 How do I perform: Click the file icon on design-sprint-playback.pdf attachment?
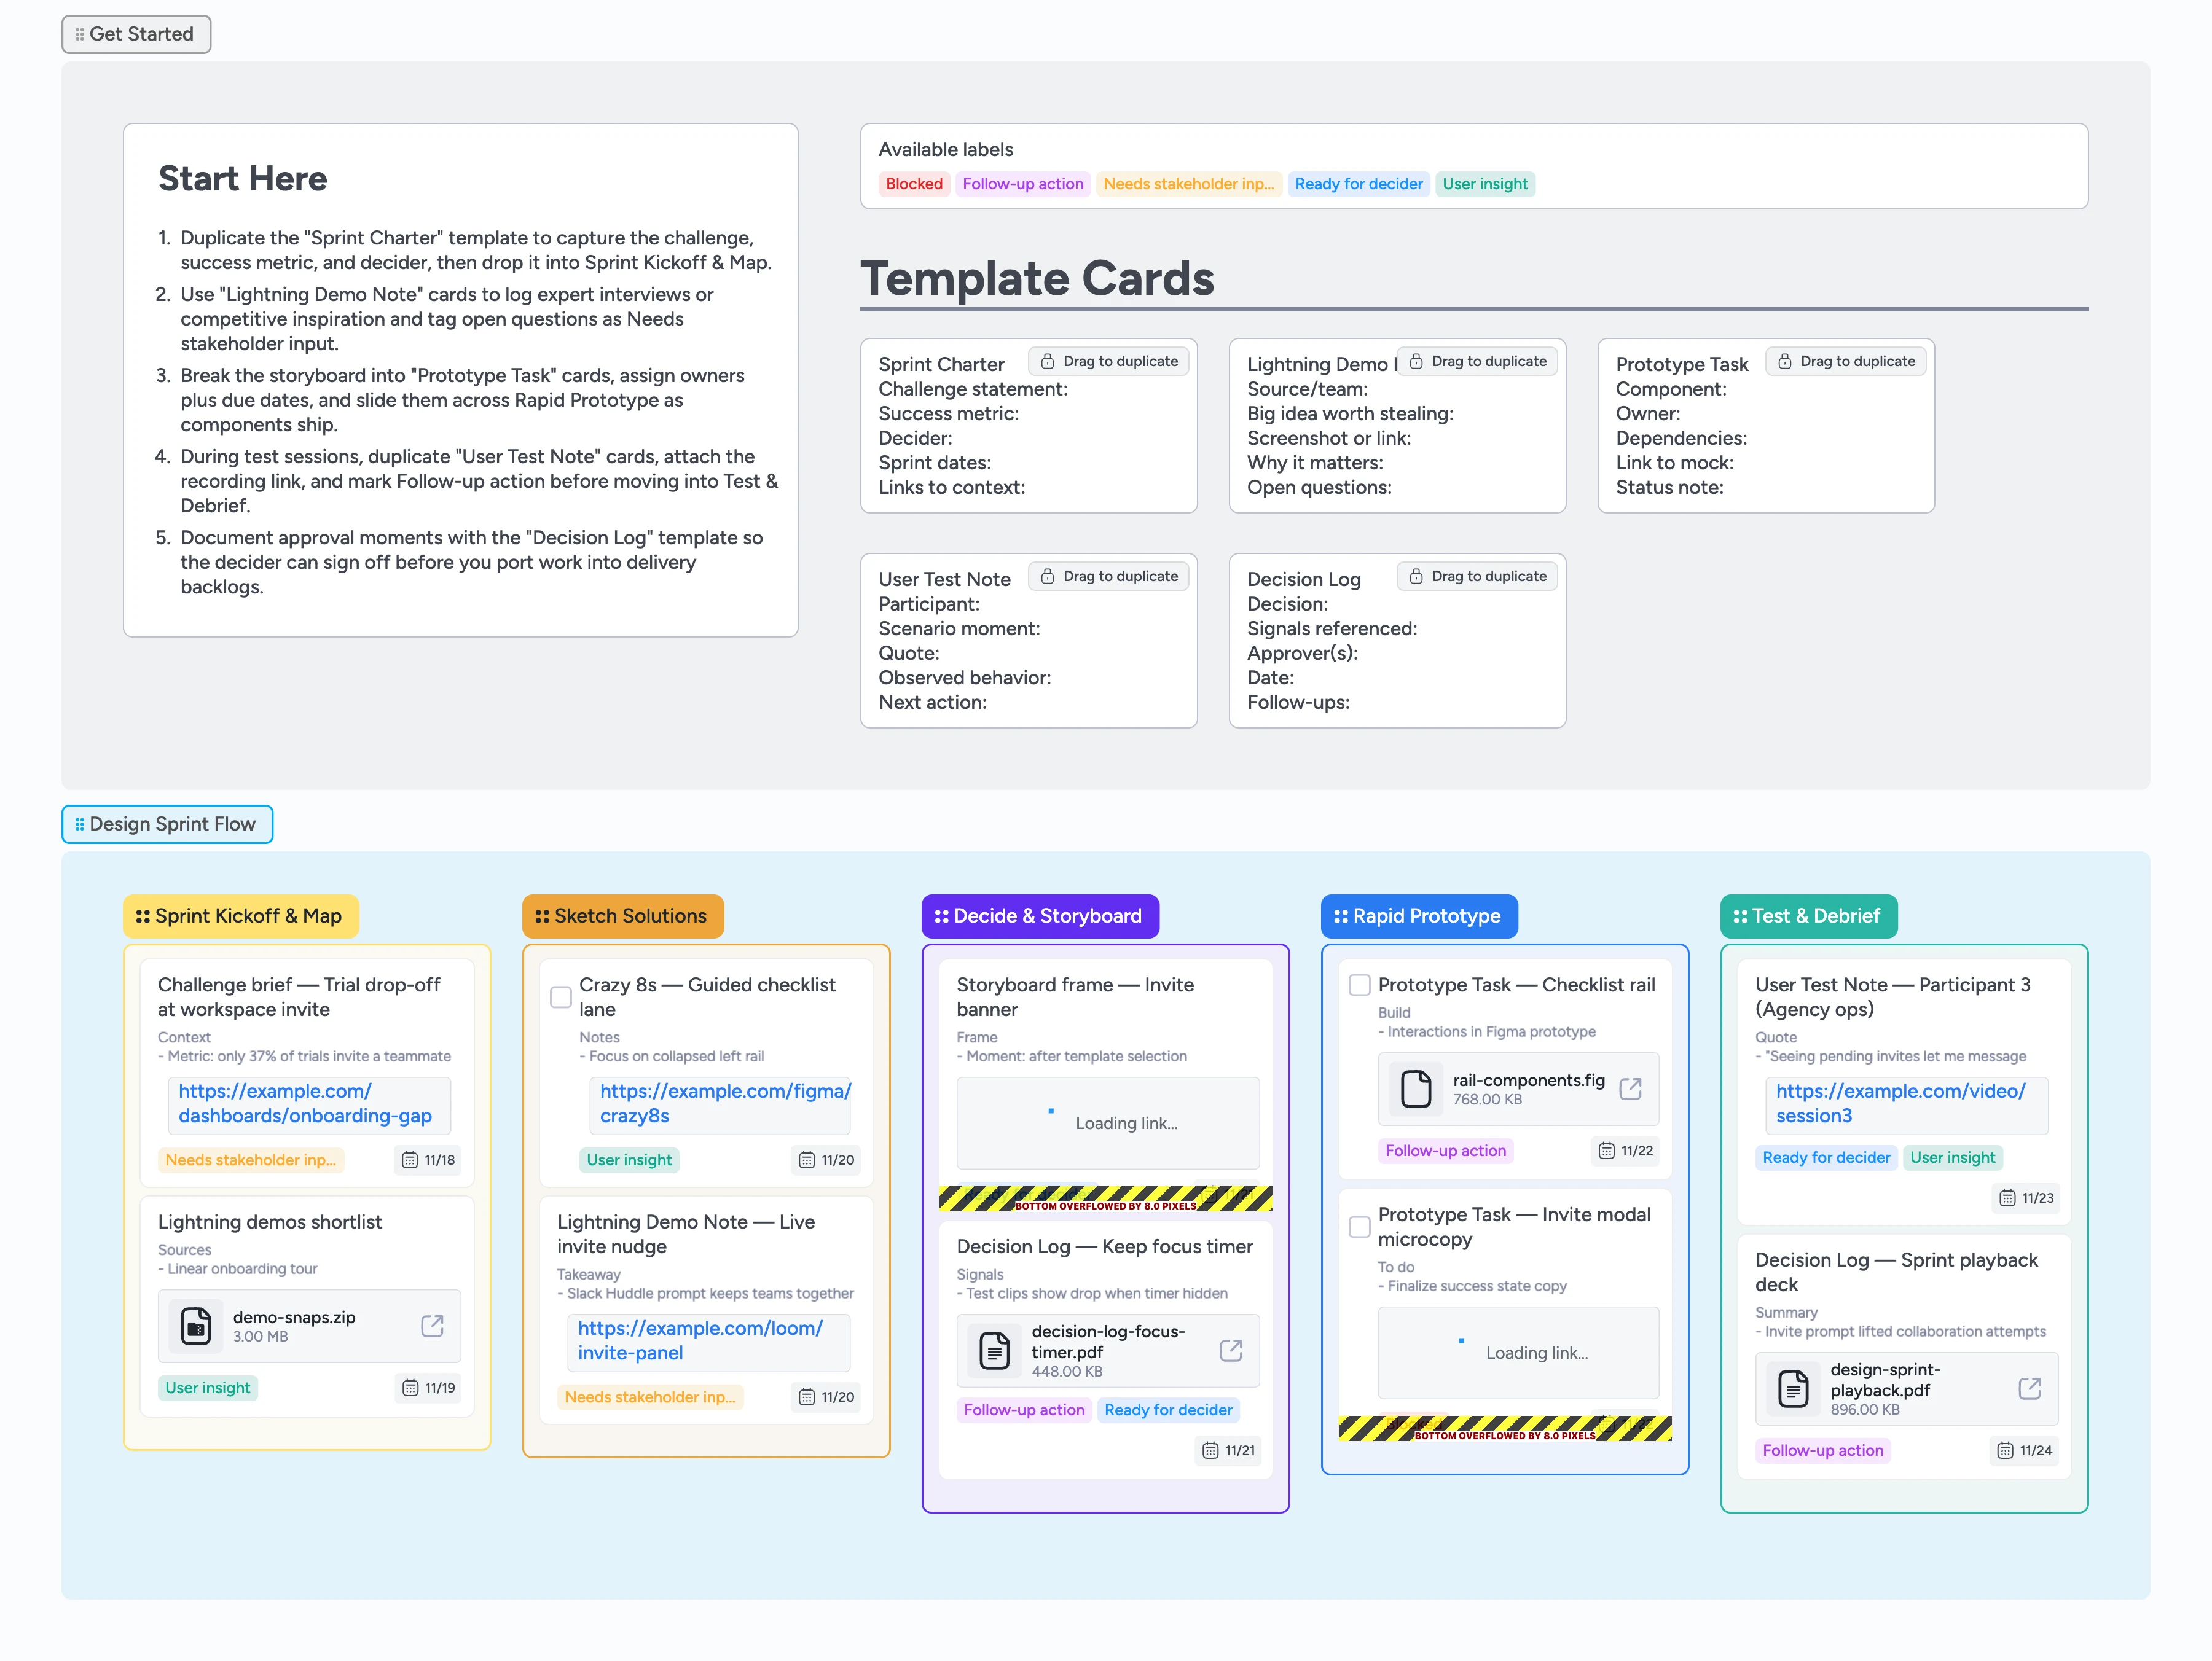point(1793,1388)
